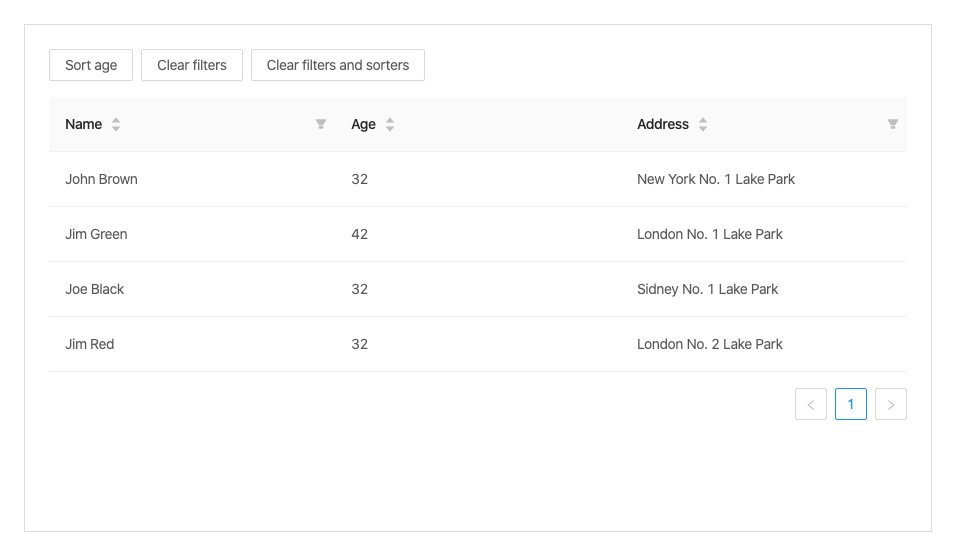Click the Name column header
Screen dimensions: 956x556
tap(84, 125)
